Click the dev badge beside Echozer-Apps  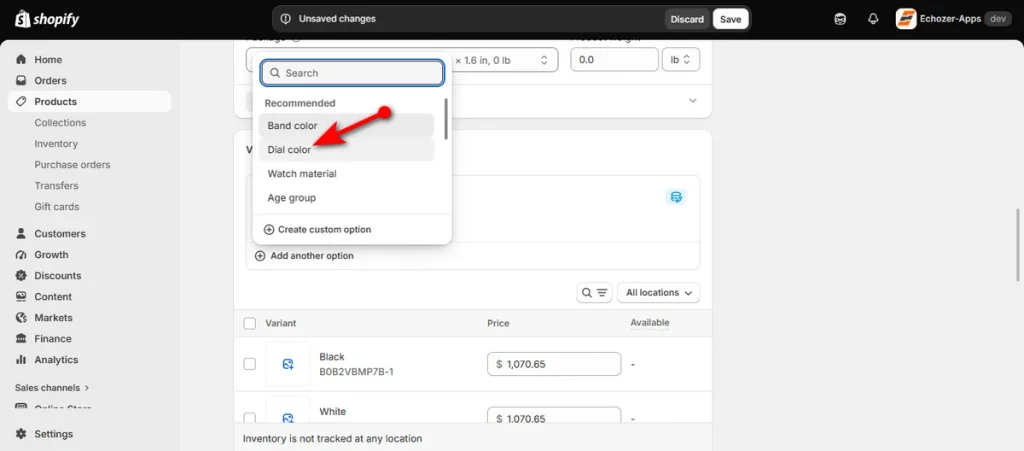tap(997, 19)
